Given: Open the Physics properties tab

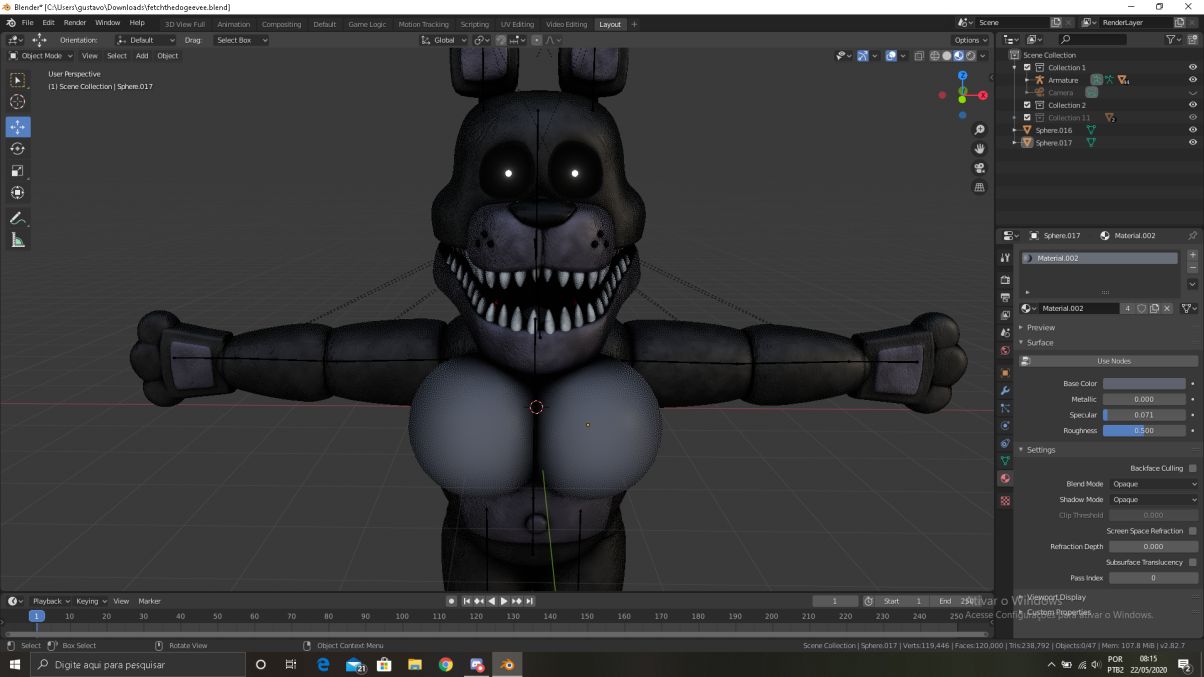Looking at the screenshot, I should 1005,426.
